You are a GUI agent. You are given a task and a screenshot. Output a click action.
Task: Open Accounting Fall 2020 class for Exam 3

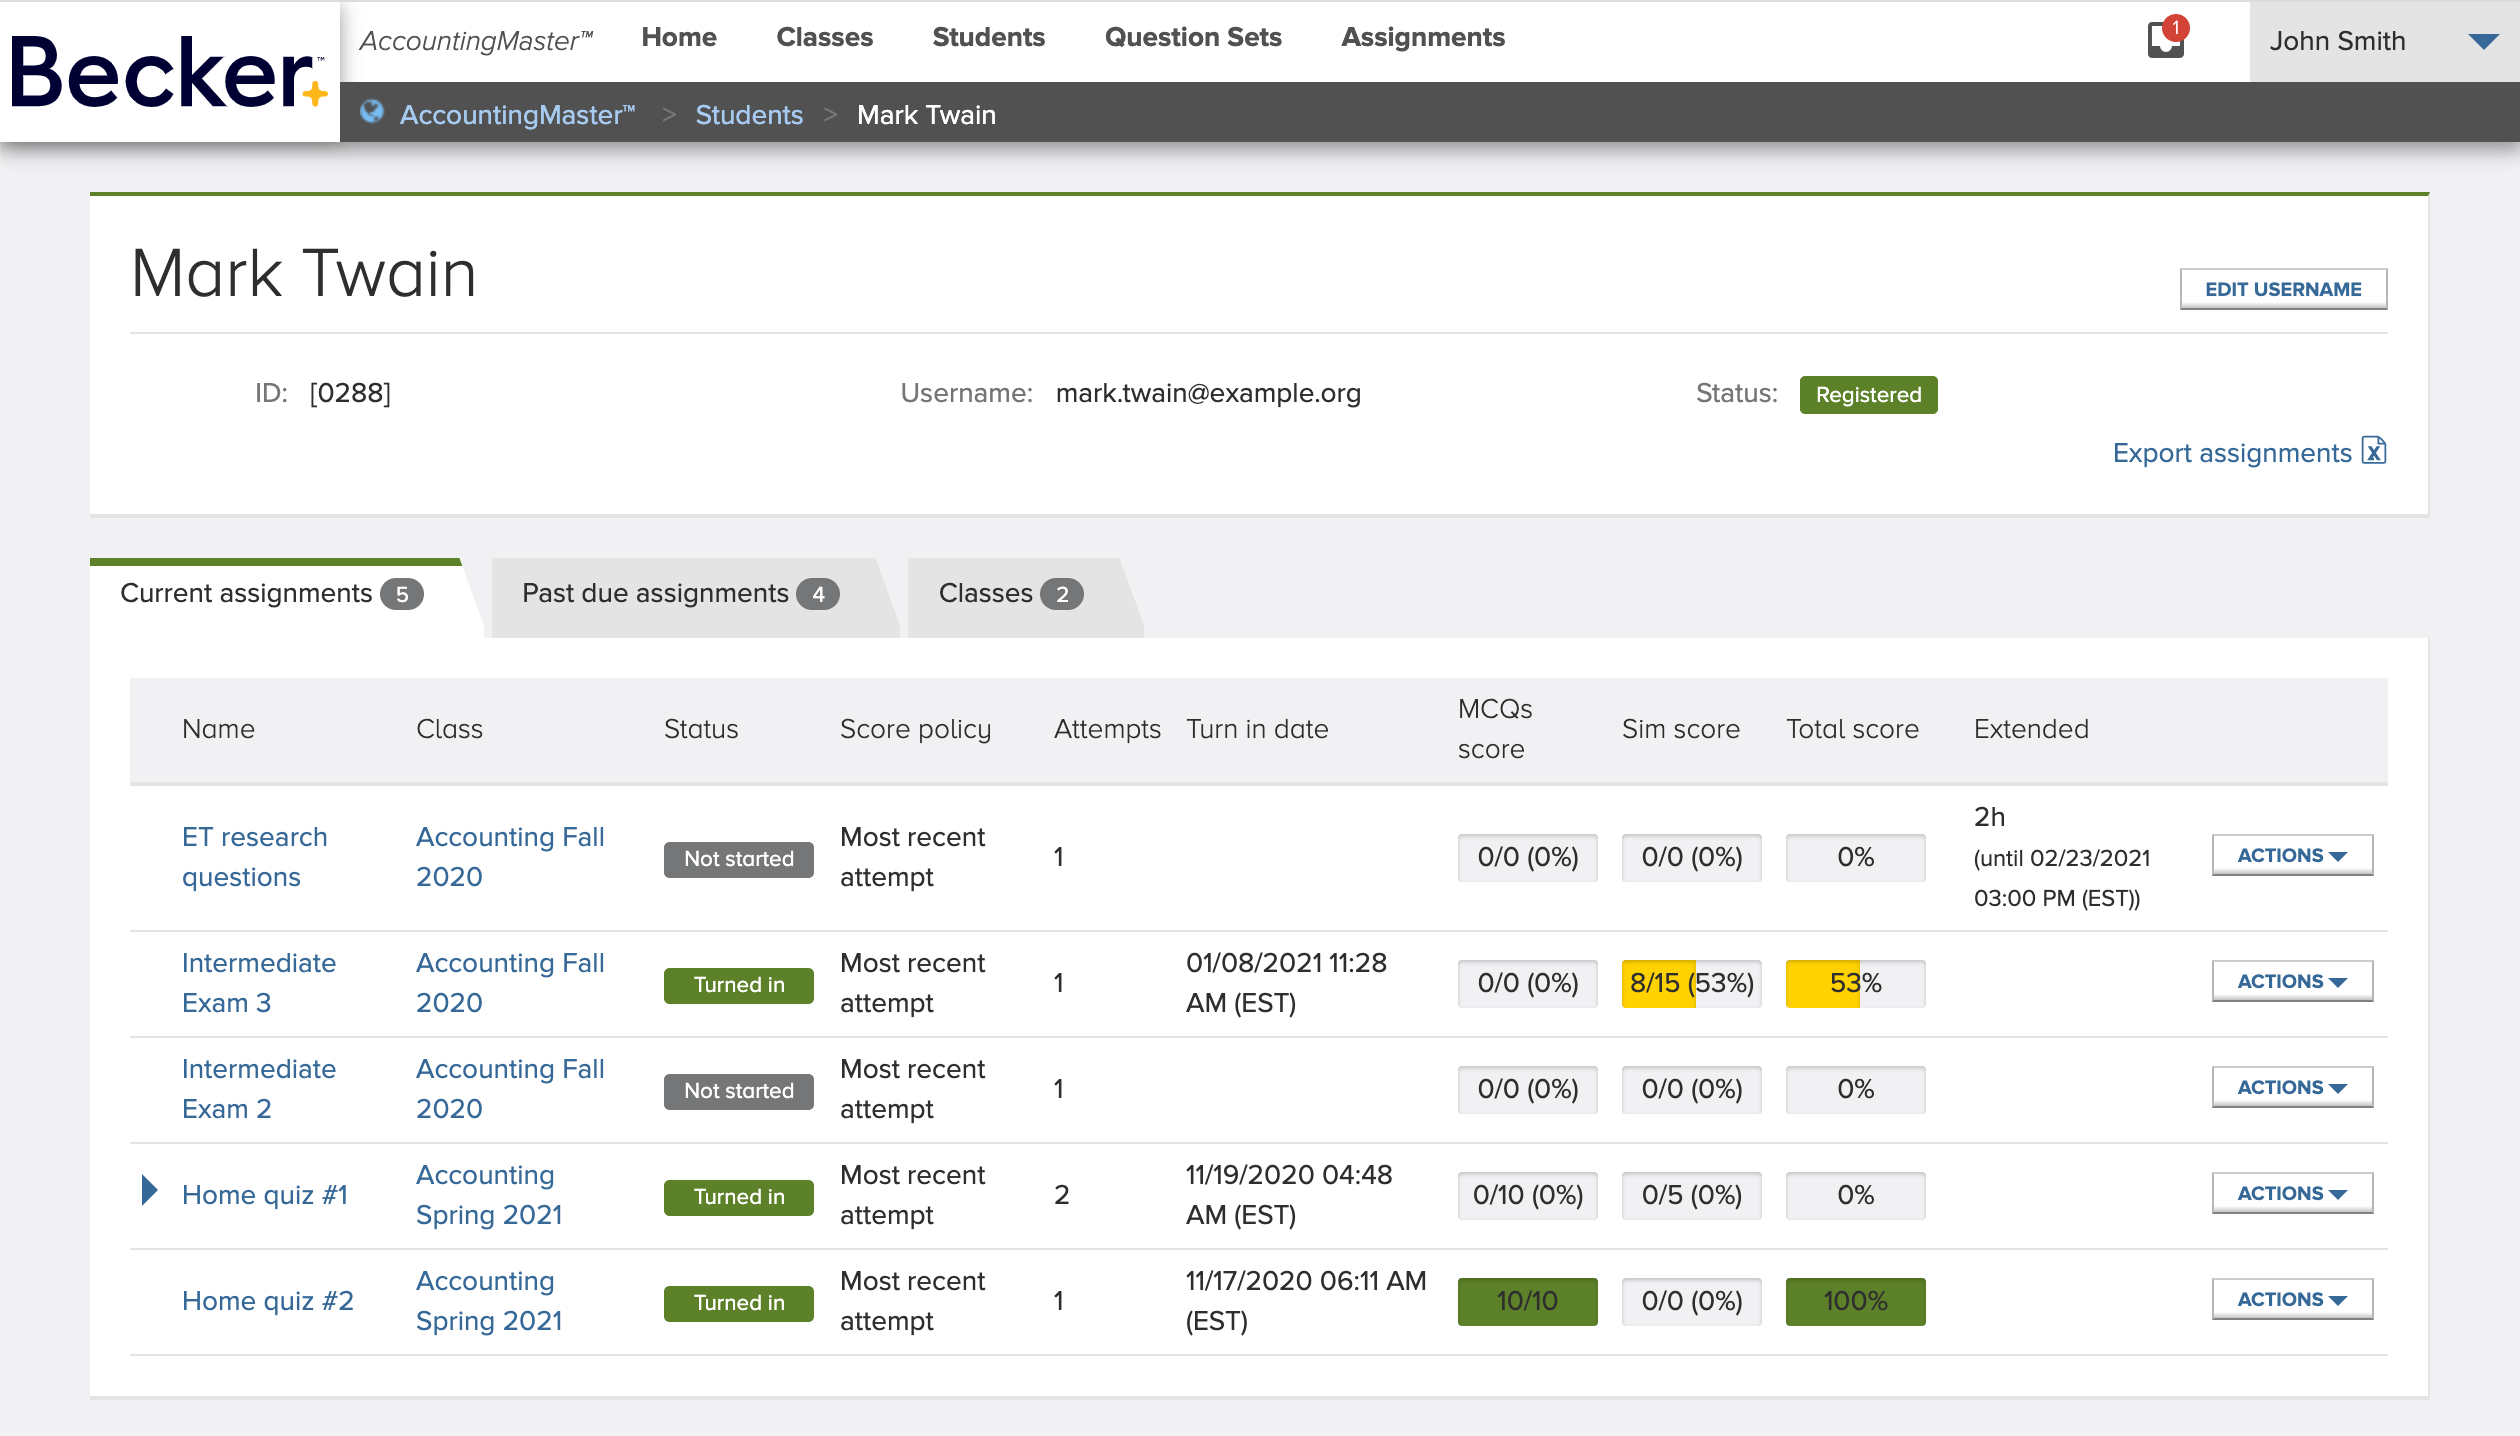coord(510,982)
